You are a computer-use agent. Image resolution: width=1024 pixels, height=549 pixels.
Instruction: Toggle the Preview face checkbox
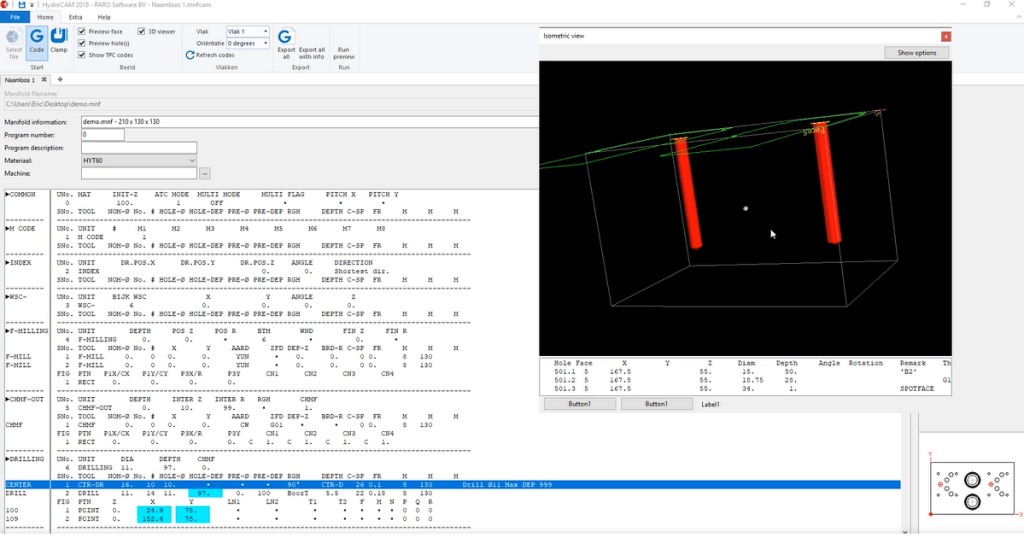pyautogui.click(x=82, y=31)
